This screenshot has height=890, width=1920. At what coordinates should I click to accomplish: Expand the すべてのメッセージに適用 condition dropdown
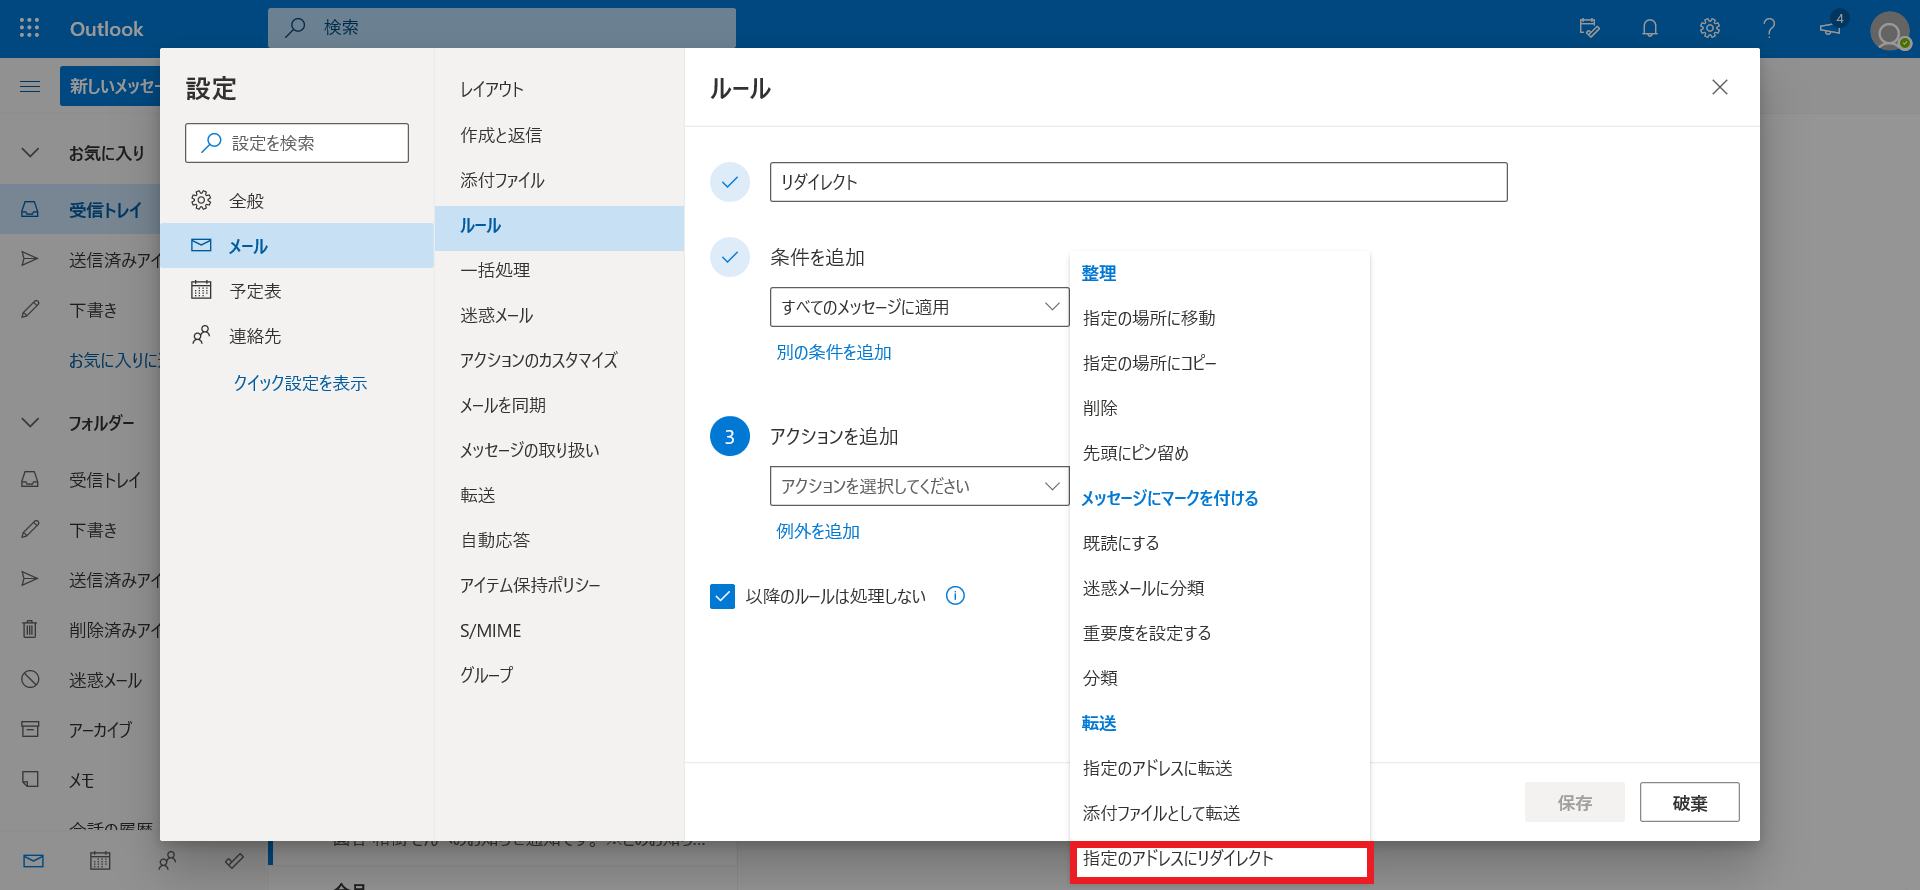(x=918, y=307)
